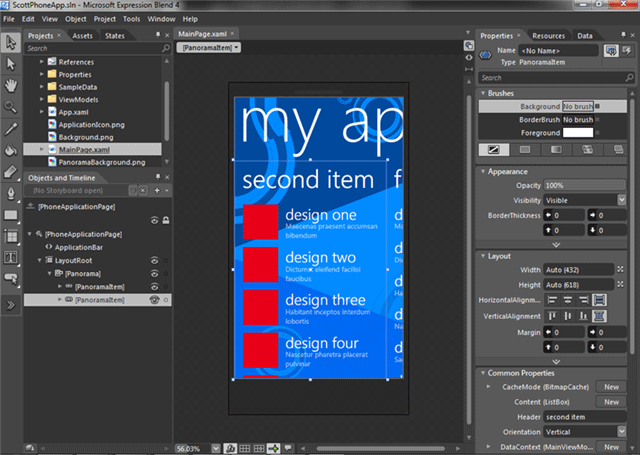The image size is (640, 455).
Task: Select the Paint Bucket tool
Action: pos(11,150)
